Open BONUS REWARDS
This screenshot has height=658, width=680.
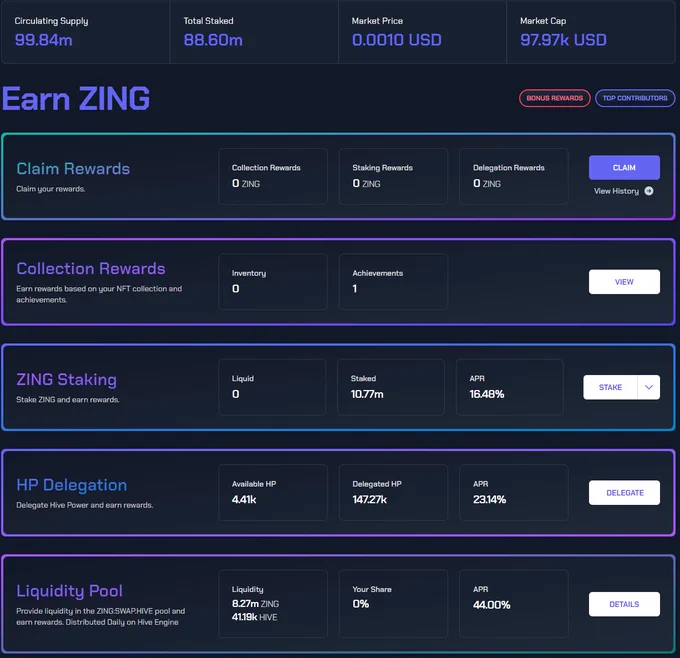pyautogui.click(x=555, y=98)
